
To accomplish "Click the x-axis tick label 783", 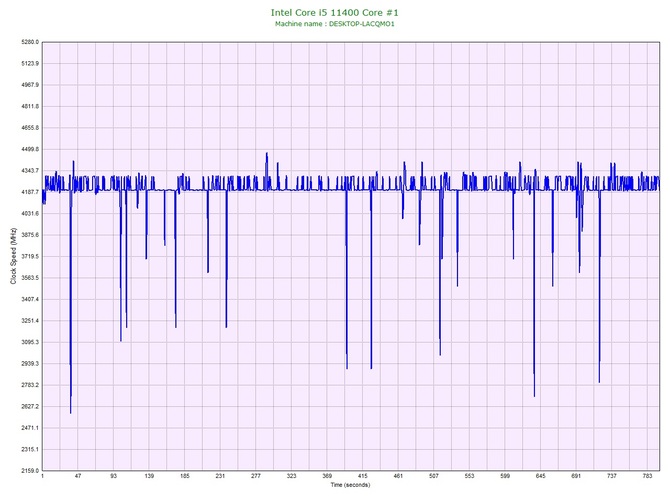I will pyautogui.click(x=647, y=476).
